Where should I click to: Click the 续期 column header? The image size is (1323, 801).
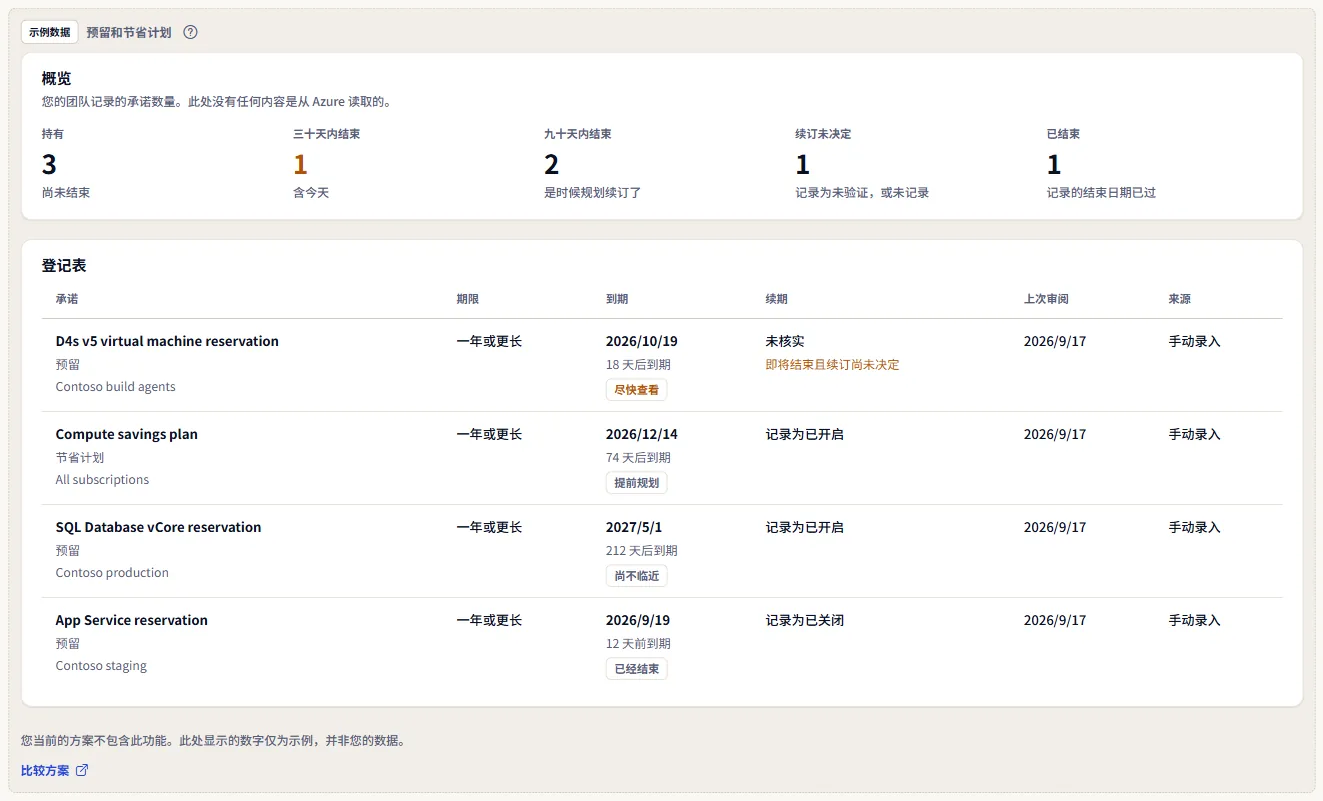(777, 299)
